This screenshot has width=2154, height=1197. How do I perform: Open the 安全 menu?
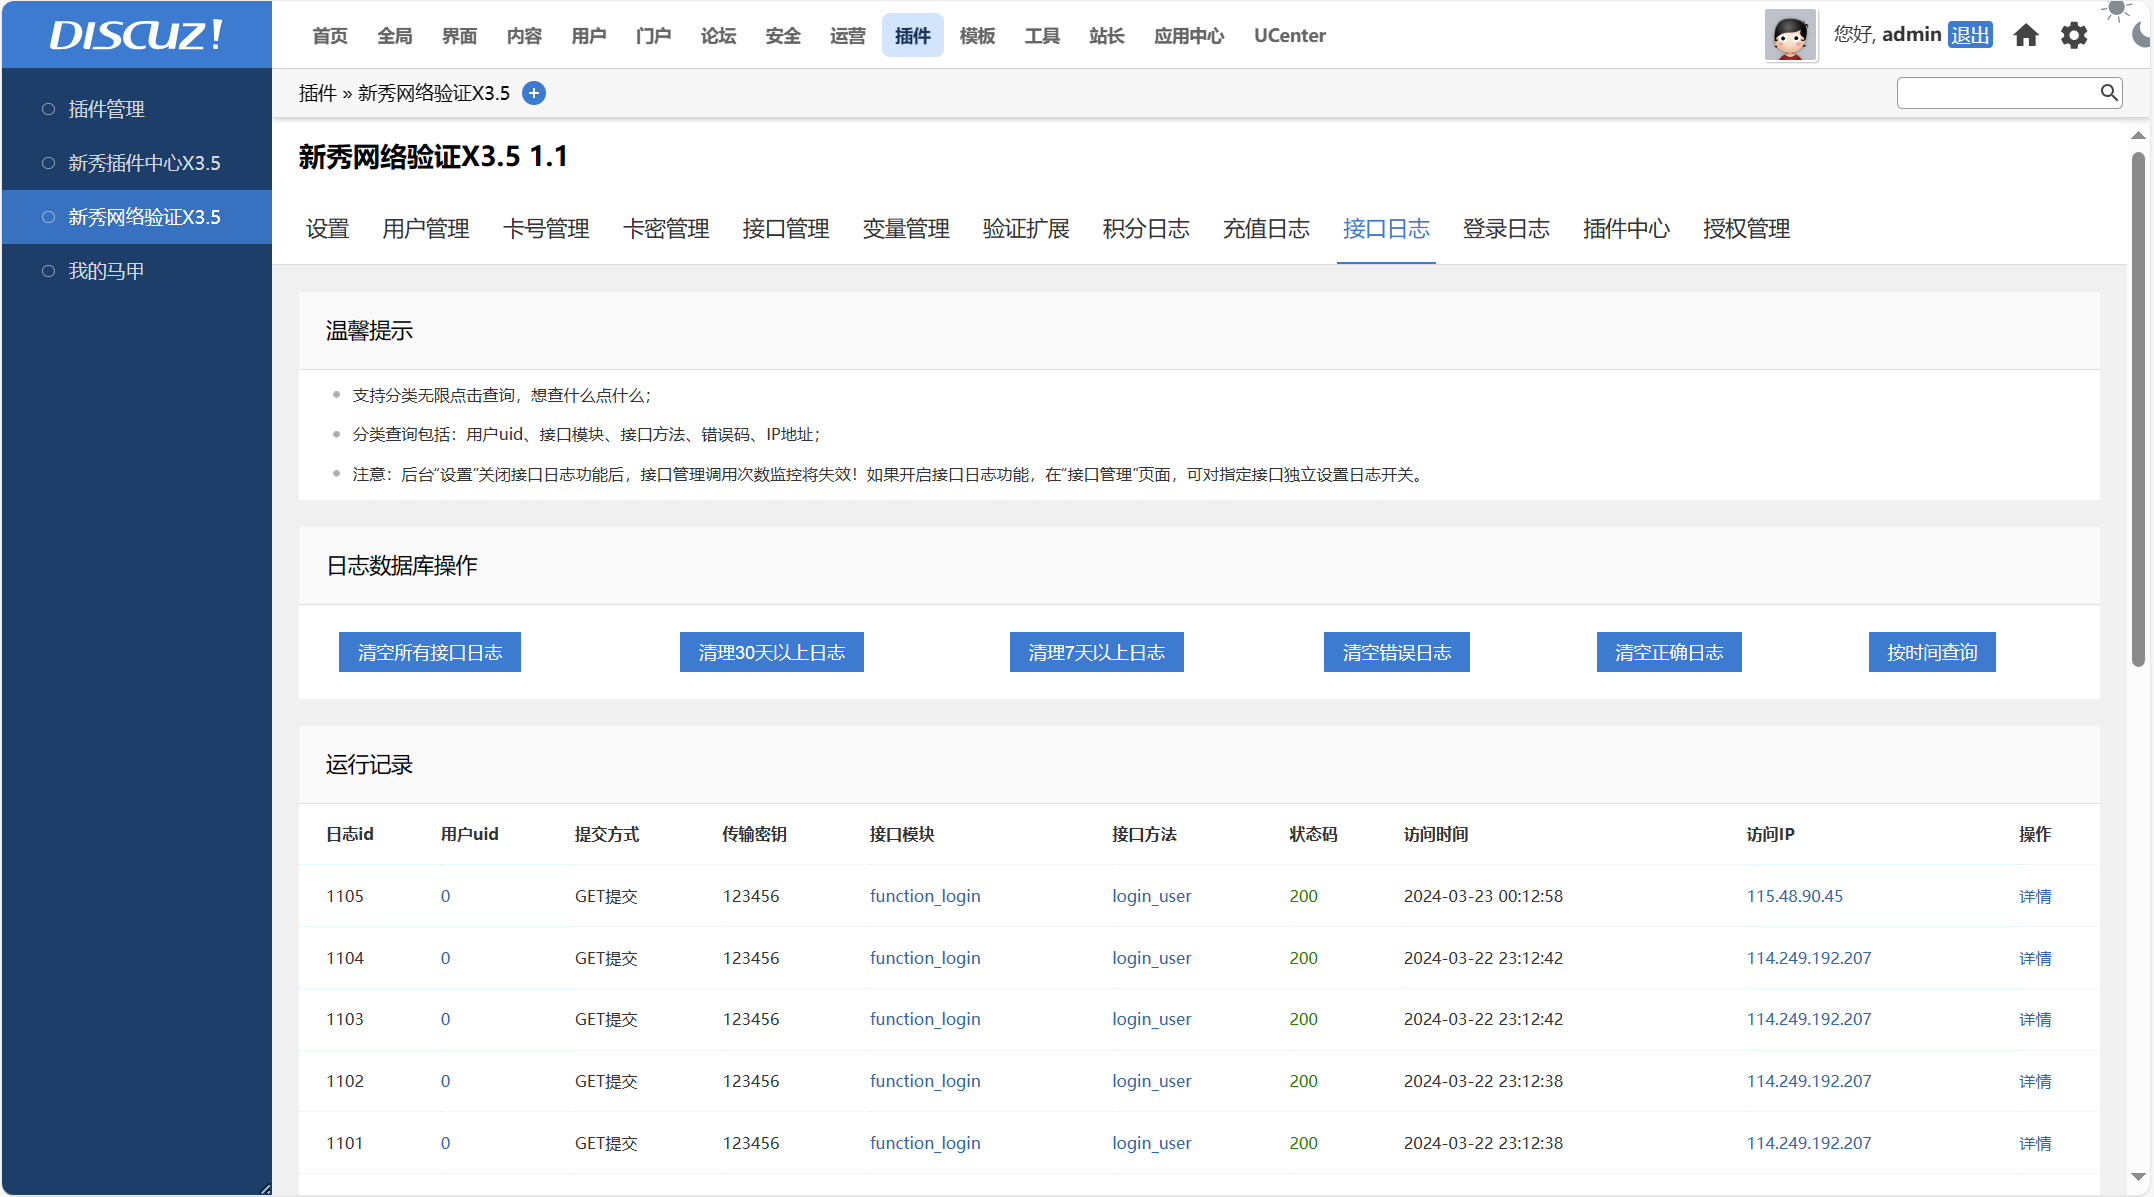click(783, 36)
